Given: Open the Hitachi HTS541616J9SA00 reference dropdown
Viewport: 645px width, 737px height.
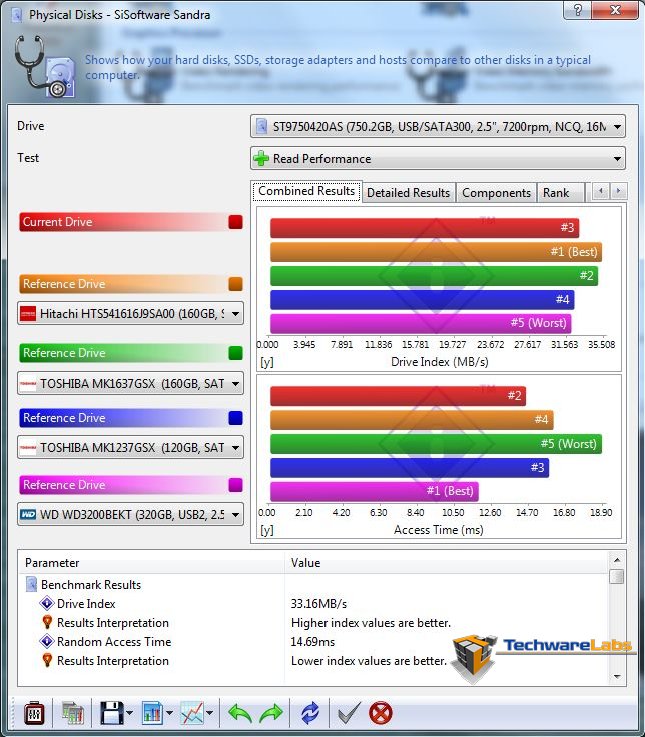Looking at the screenshot, I should [130, 314].
